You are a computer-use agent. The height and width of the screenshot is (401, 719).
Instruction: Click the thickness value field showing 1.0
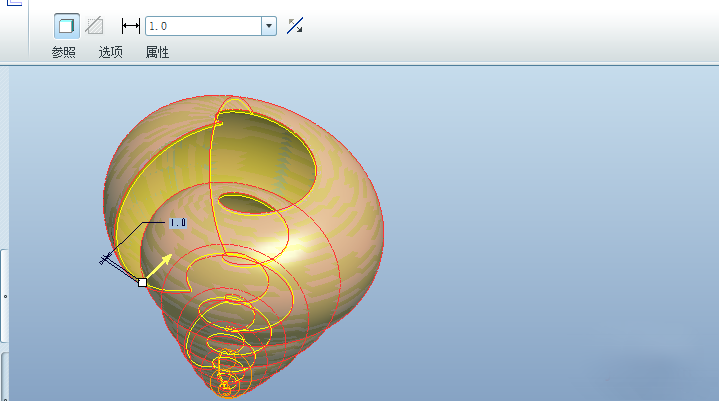coord(203,26)
